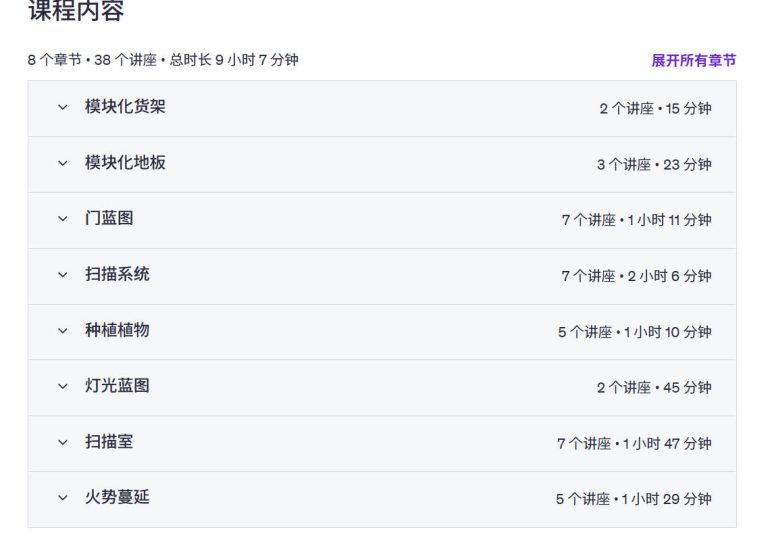Click the chevron next to 火势蔓延

(63, 498)
